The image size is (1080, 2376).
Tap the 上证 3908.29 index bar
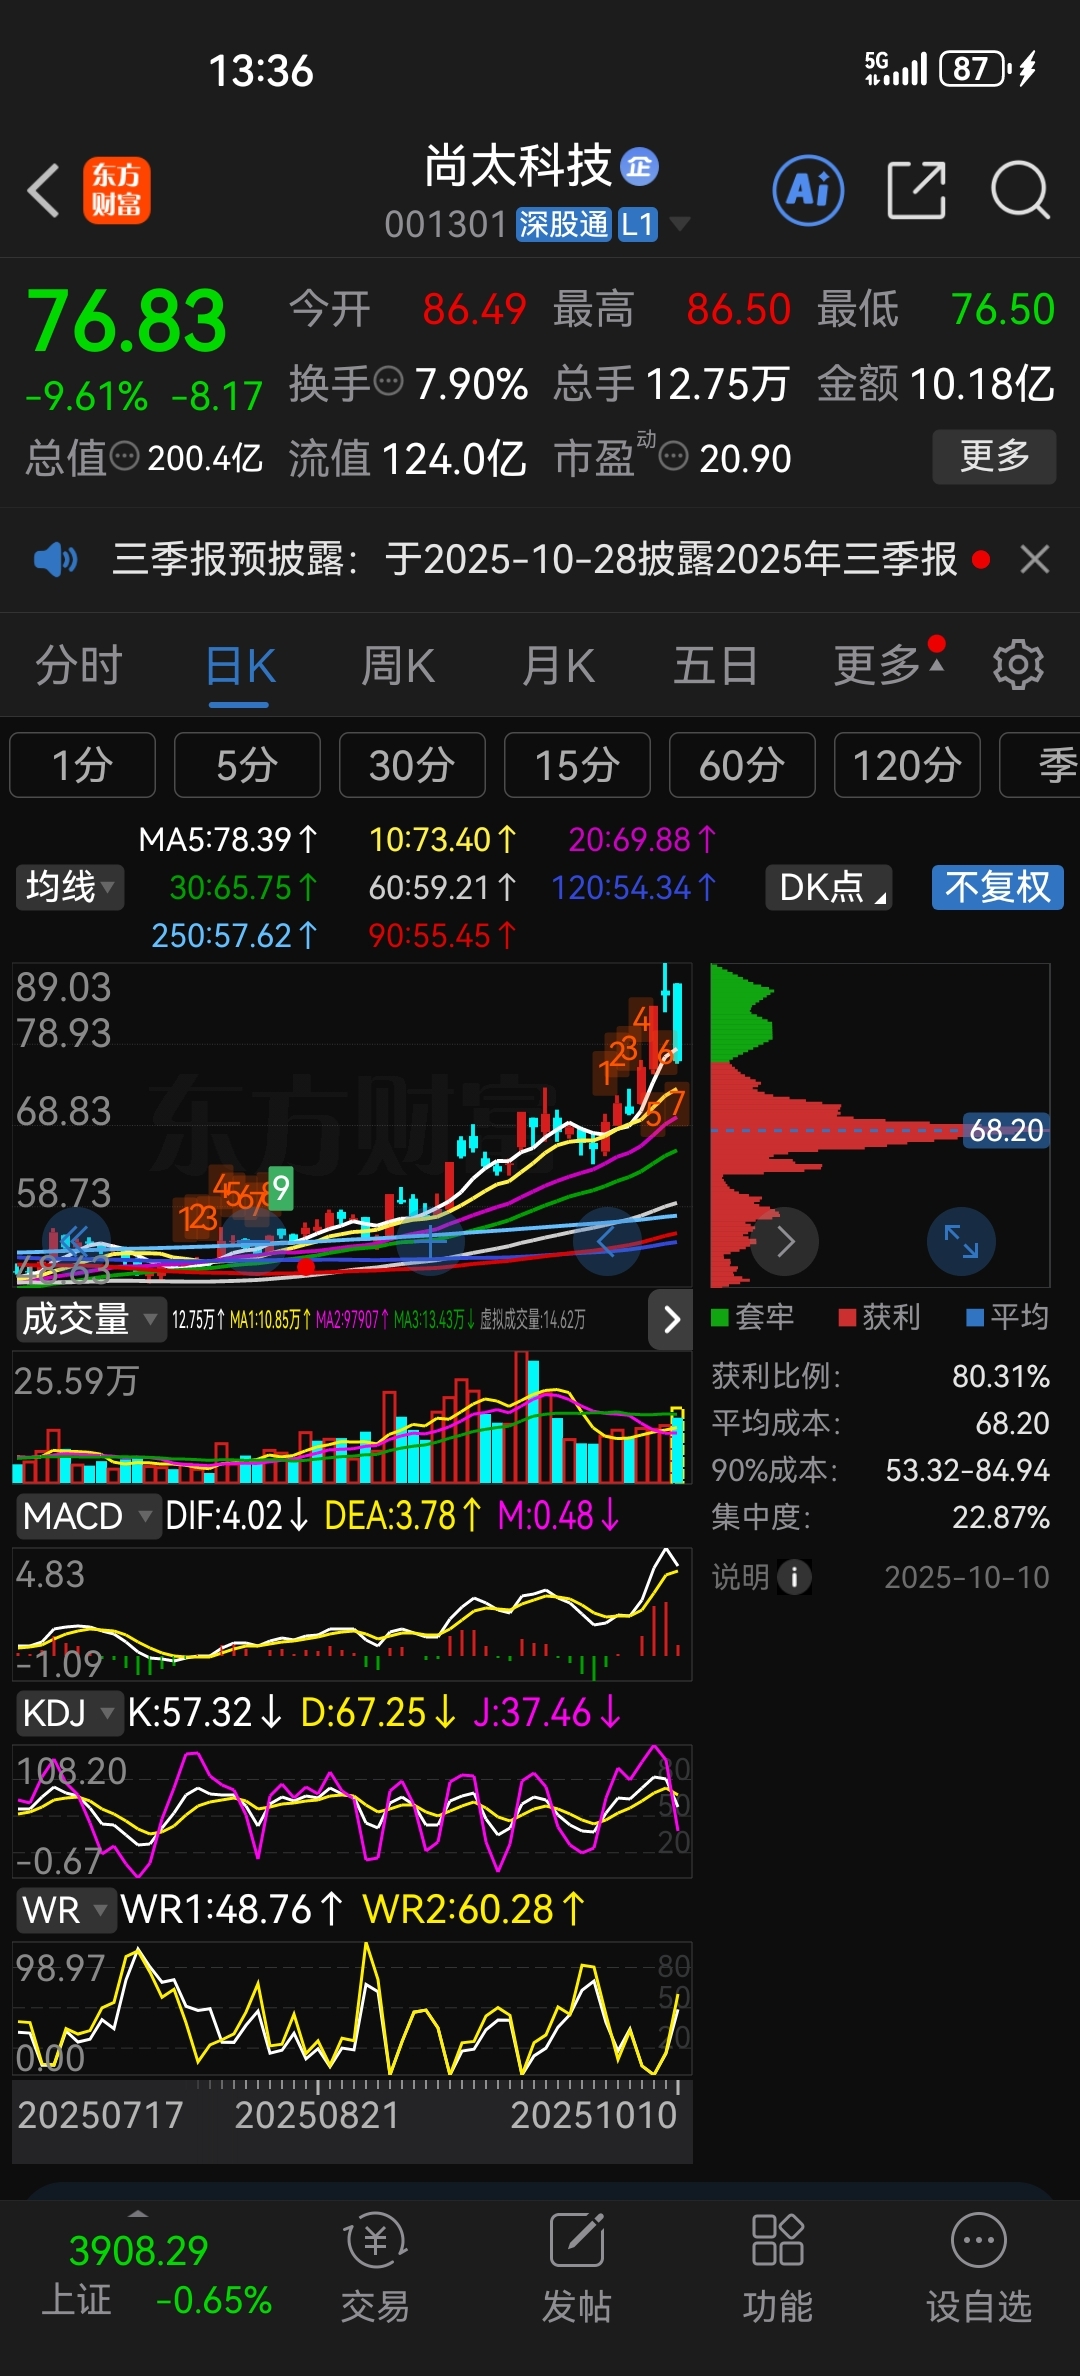pos(157,2275)
